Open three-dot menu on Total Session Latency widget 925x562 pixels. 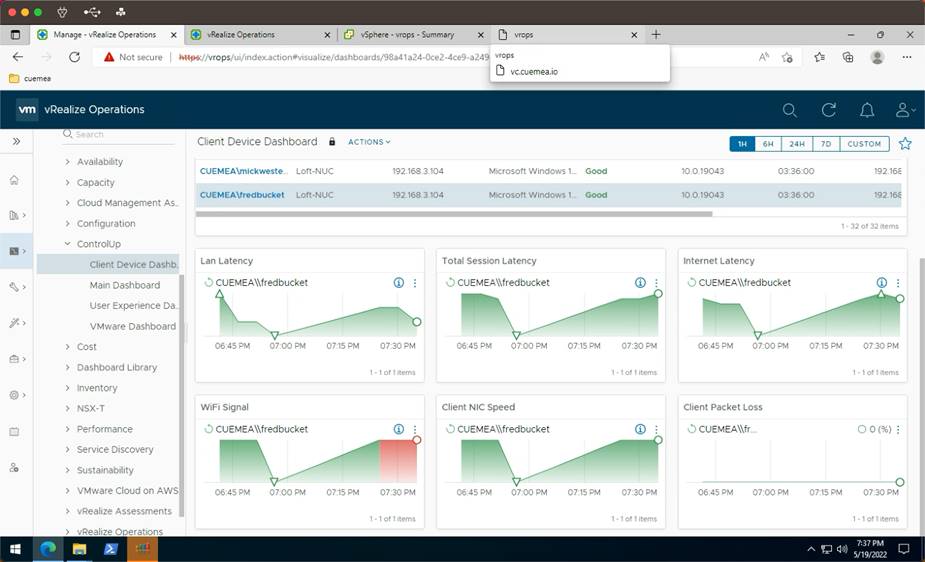656,282
